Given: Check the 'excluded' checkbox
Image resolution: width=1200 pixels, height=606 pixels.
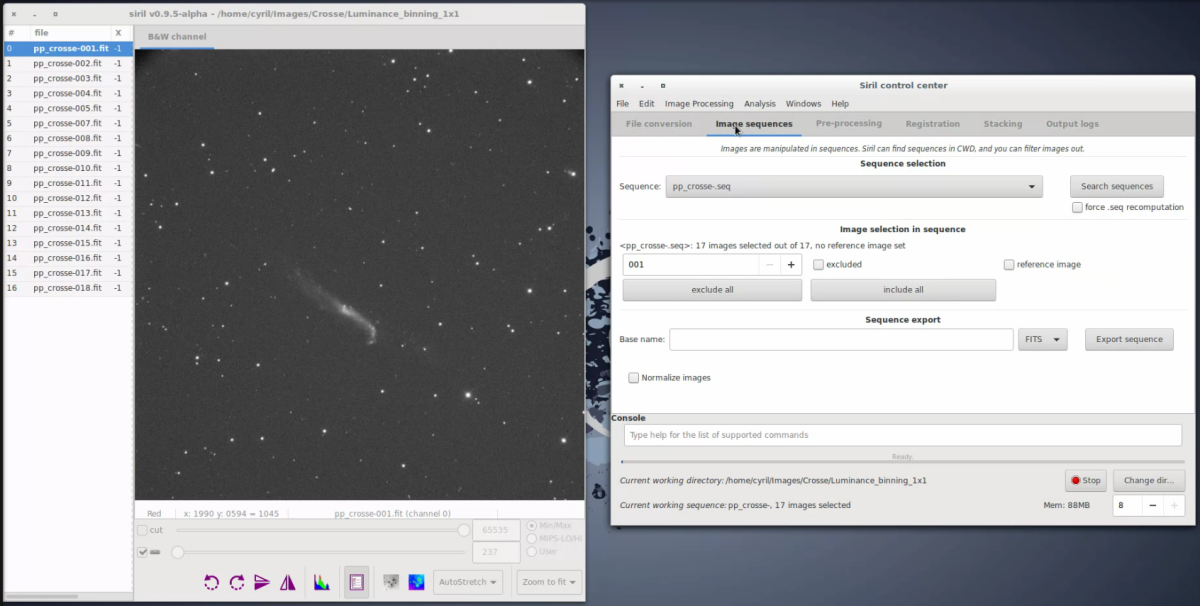Looking at the screenshot, I should [819, 265].
